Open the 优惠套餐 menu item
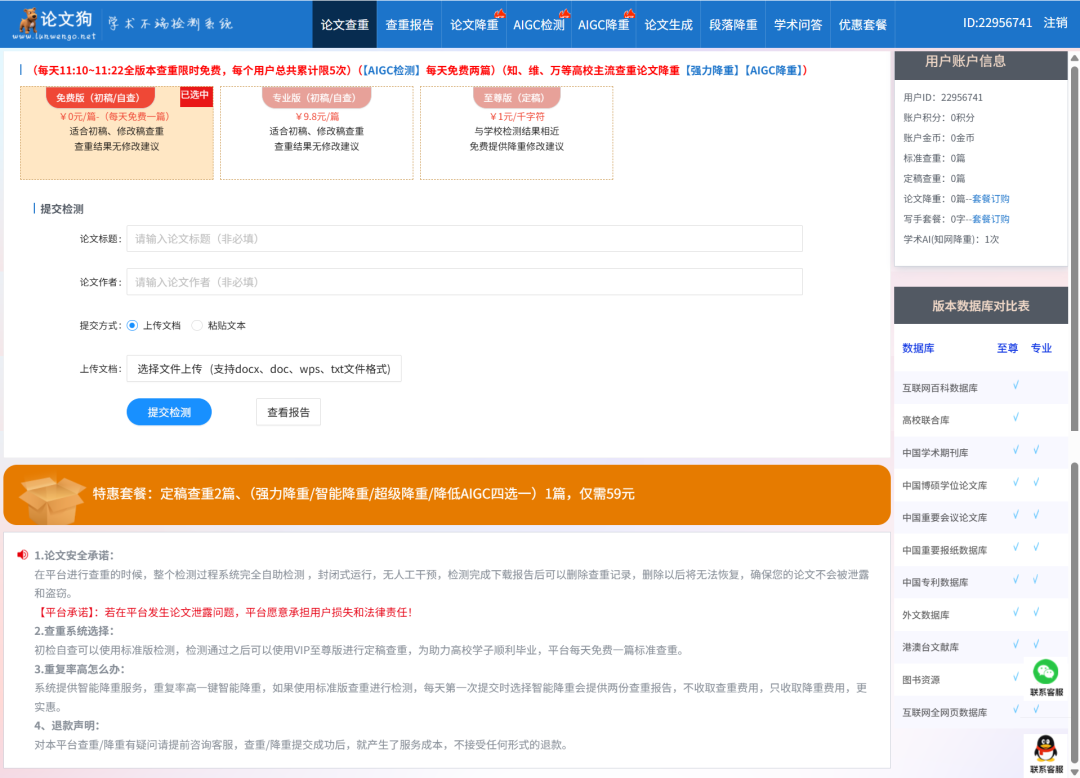The width and height of the screenshot is (1080, 778). (x=863, y=24)
